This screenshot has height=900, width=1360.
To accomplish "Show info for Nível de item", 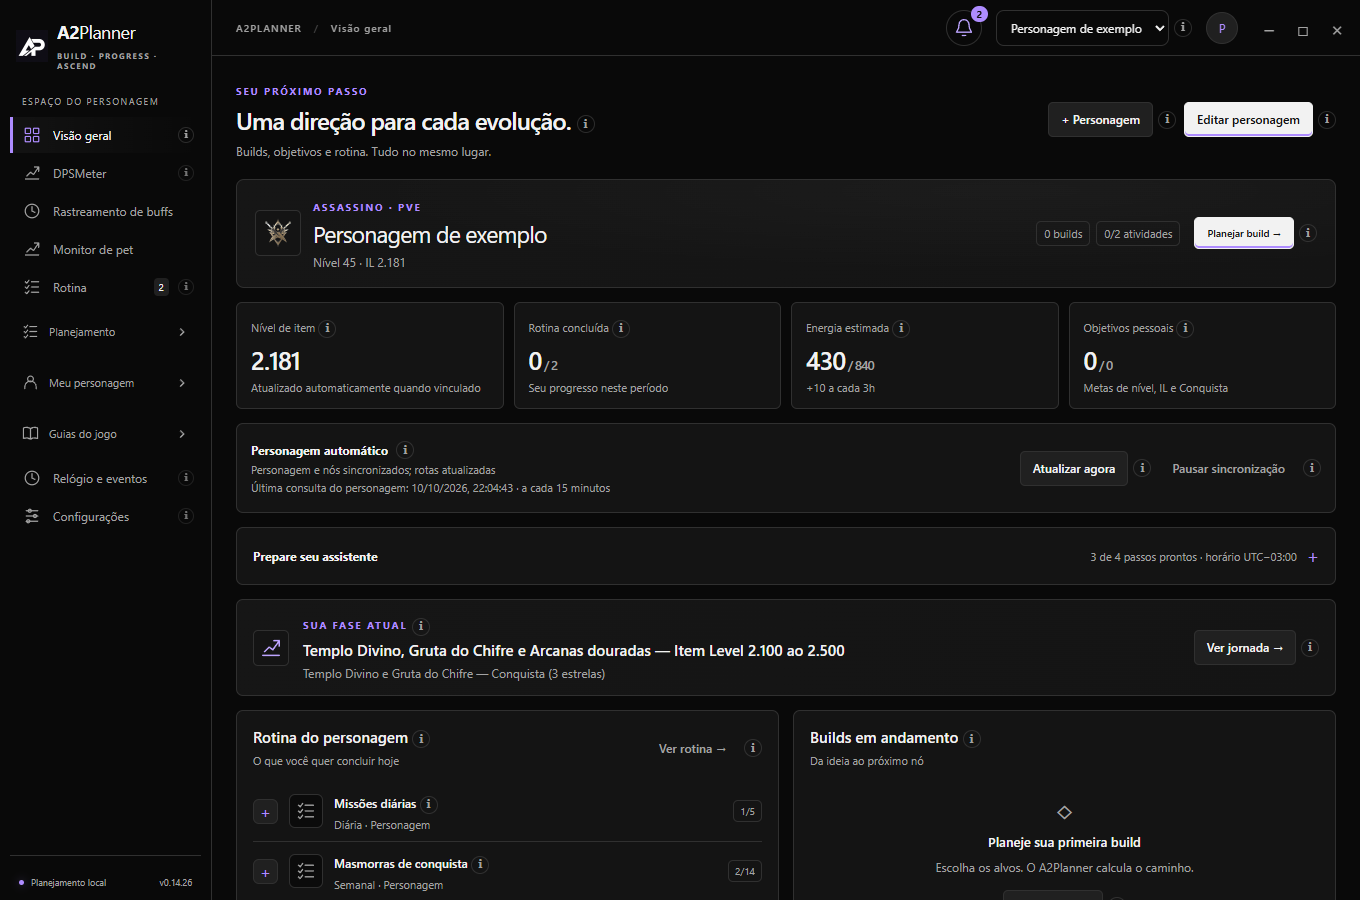I will point(327,328).
